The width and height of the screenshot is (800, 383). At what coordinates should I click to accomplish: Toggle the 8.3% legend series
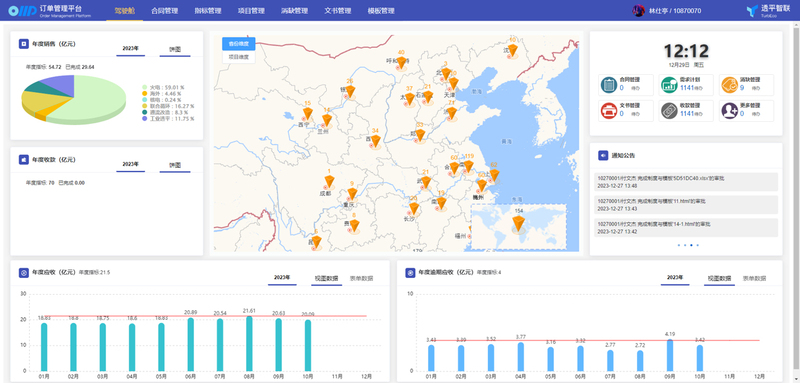(x=166, y=112)
